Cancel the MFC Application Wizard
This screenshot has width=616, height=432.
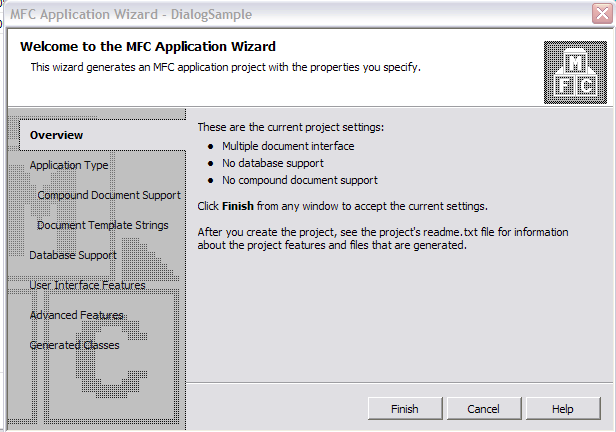click(x=484, y=409)
